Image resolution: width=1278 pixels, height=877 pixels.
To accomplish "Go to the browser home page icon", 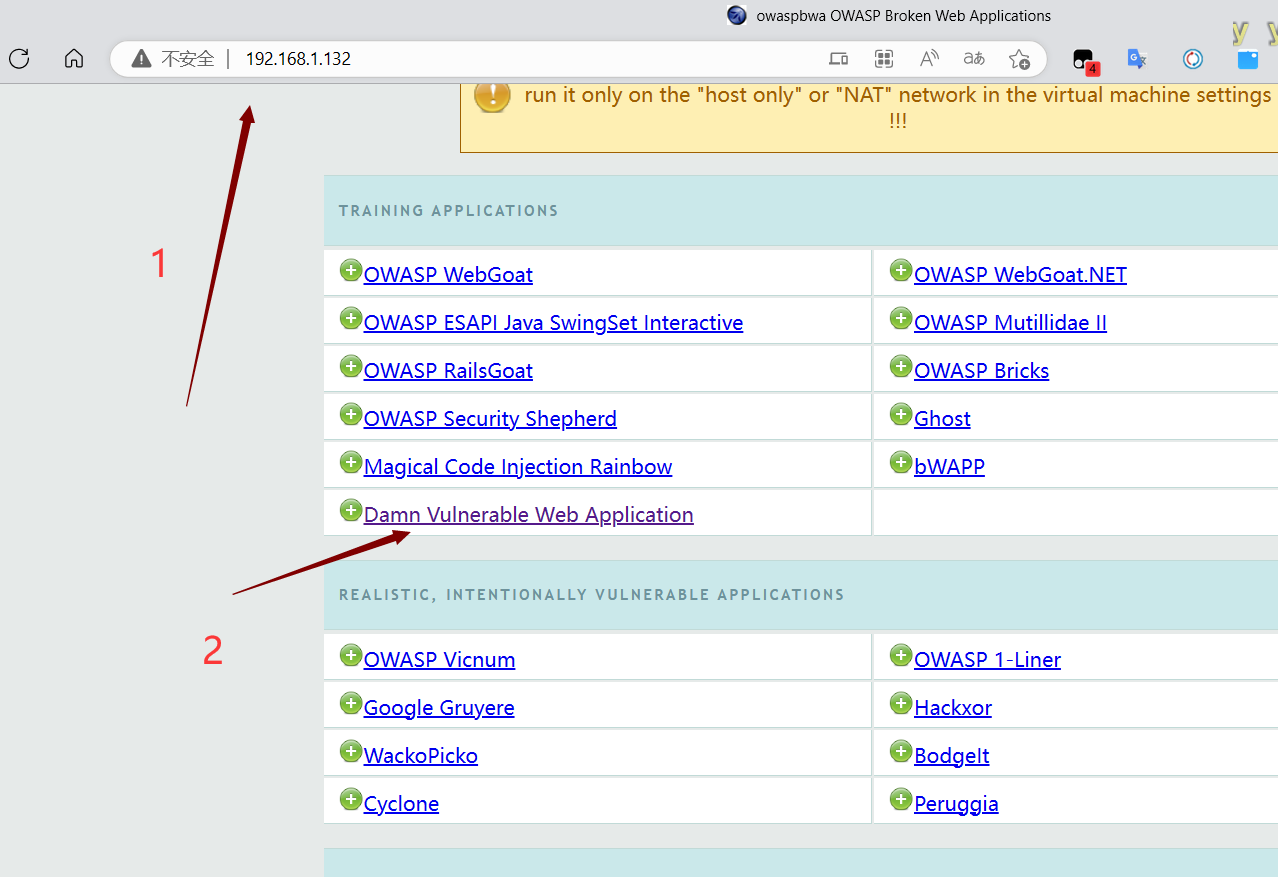I will (x=74, y=59).
